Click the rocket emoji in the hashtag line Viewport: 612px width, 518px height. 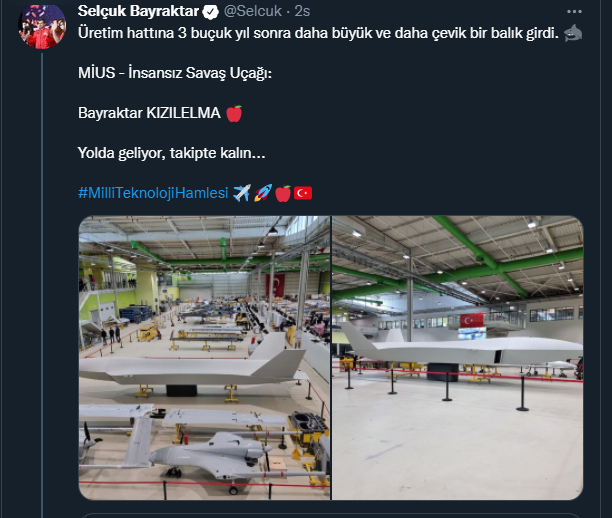(262, 193)
